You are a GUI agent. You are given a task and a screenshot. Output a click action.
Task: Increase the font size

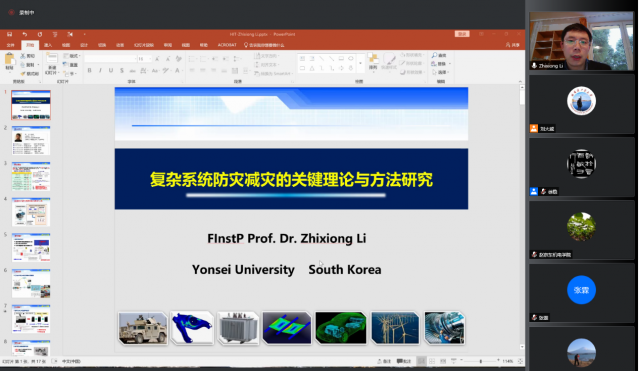click(158, 59)
